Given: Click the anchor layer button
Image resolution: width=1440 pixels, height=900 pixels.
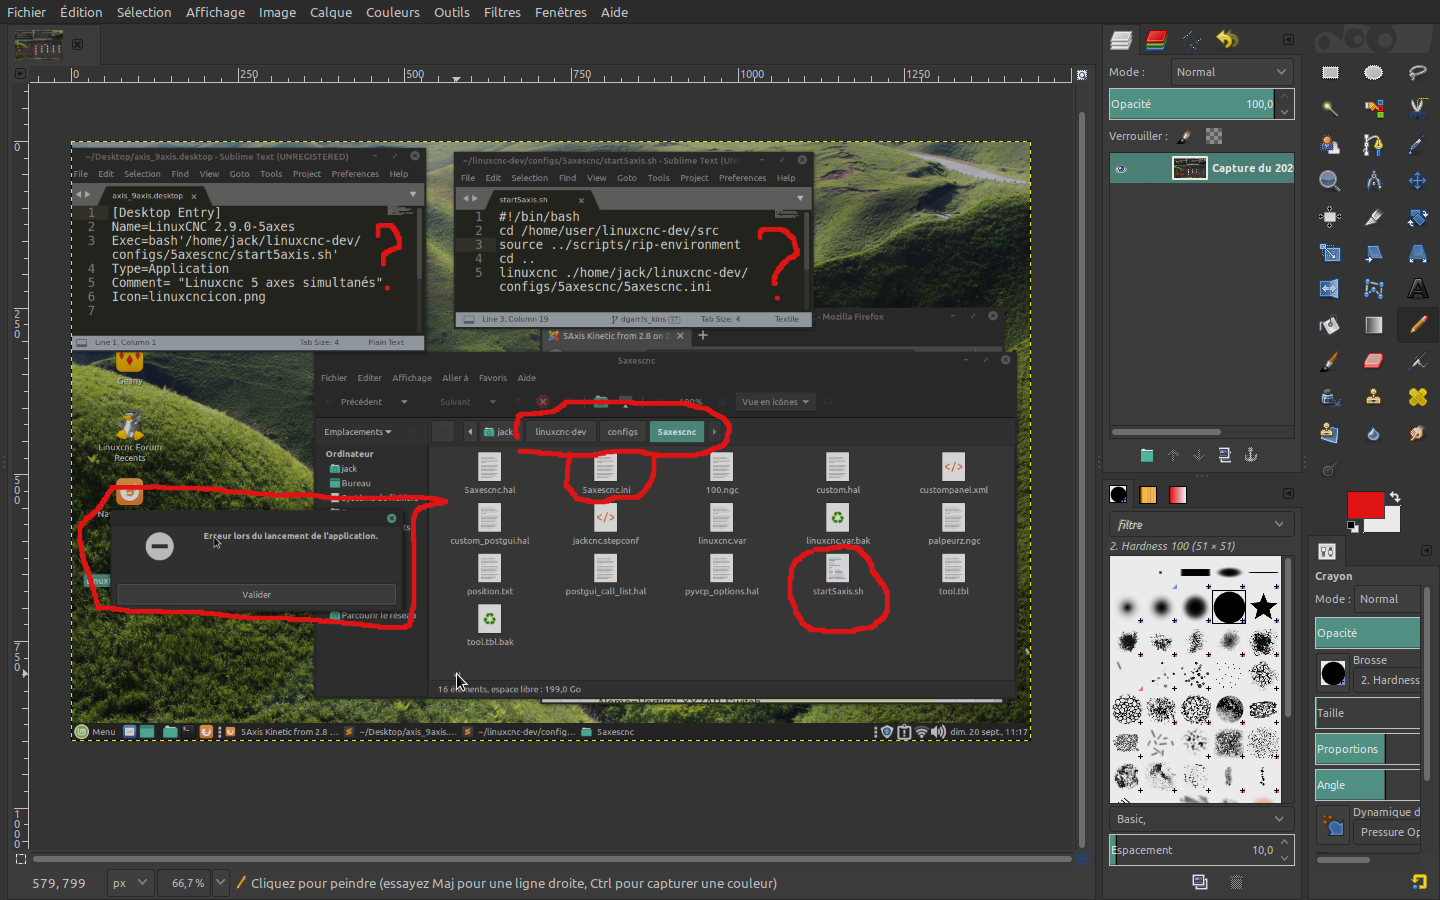Looking at the screenshot, I should coord(1250,455).
